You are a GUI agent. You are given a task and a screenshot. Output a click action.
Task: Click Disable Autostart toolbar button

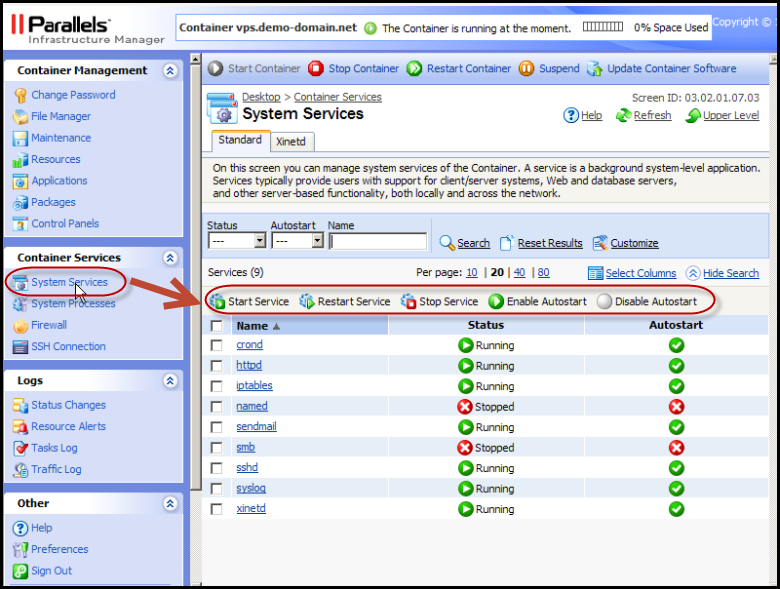(x=647, y=301)
